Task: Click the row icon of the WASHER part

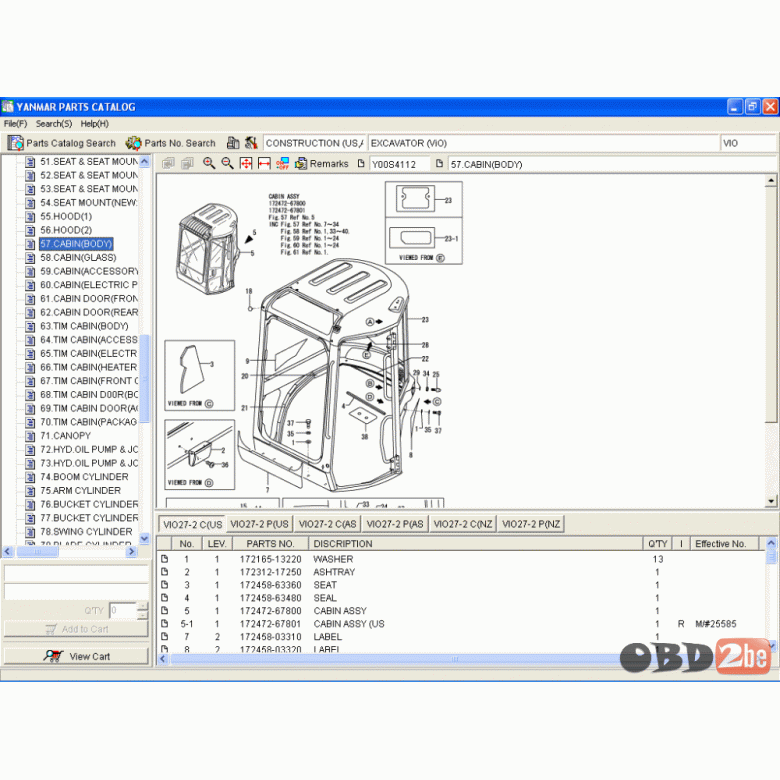Action: [x=165, y=559]
